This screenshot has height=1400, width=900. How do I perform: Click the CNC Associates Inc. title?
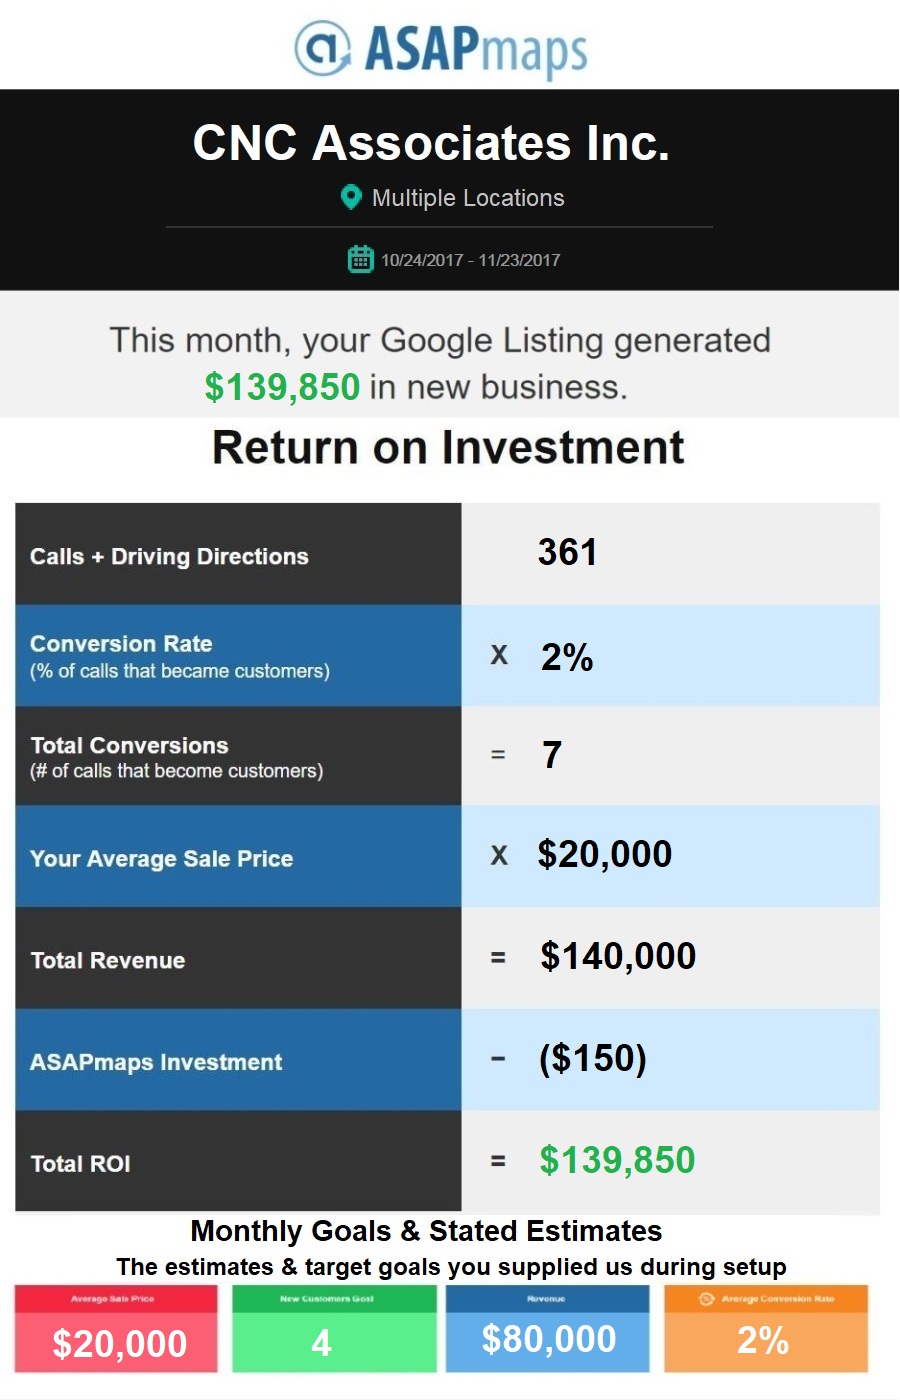pyautogui.click(x=431, y=143)
